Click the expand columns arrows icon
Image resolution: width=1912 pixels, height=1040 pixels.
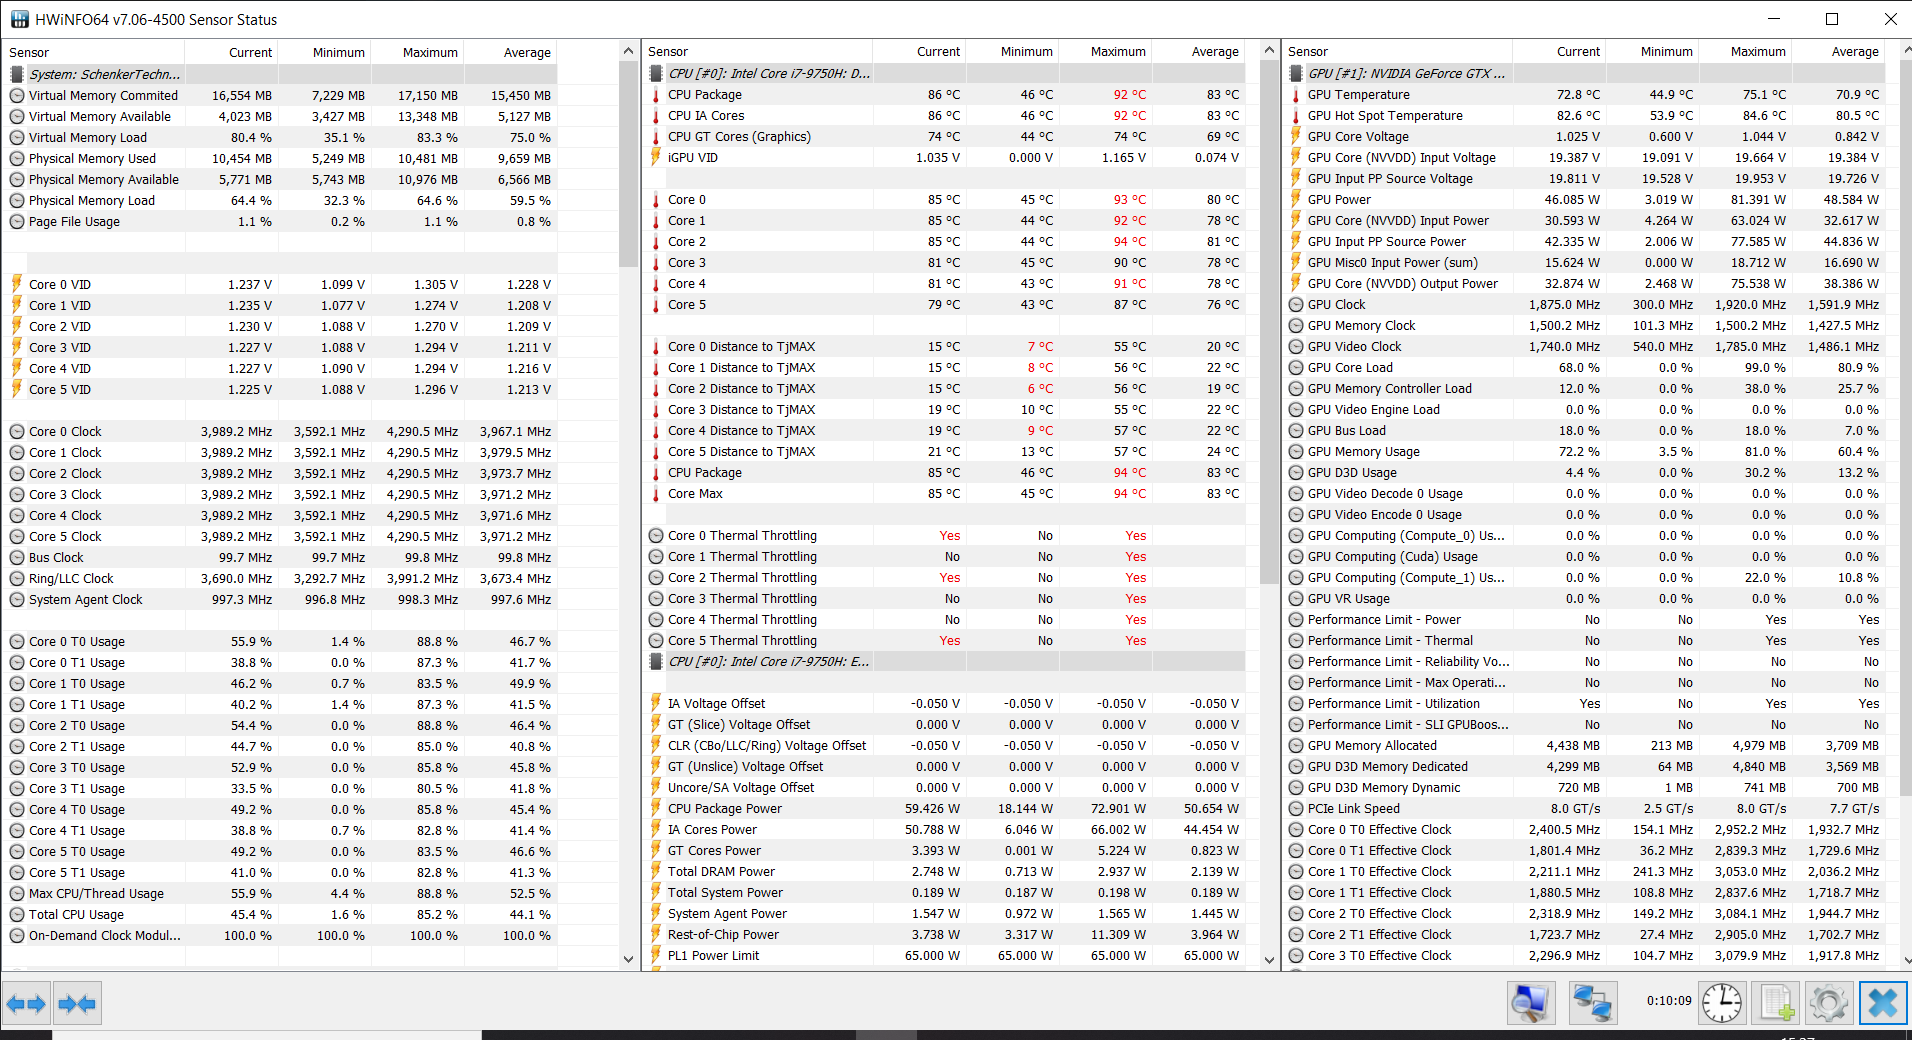[x=26, y=1003]
